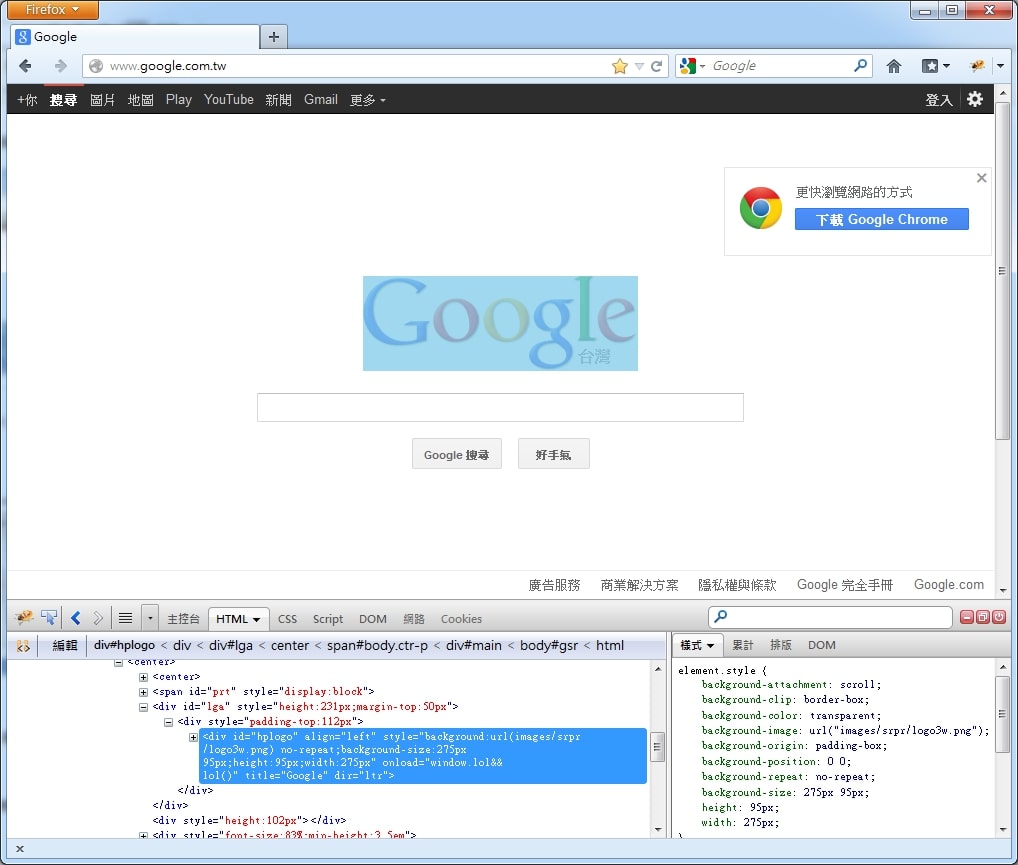This screenshot has height=865, width=1018.
Task: Switch to the 主控台 console tab
Action: 183,619
